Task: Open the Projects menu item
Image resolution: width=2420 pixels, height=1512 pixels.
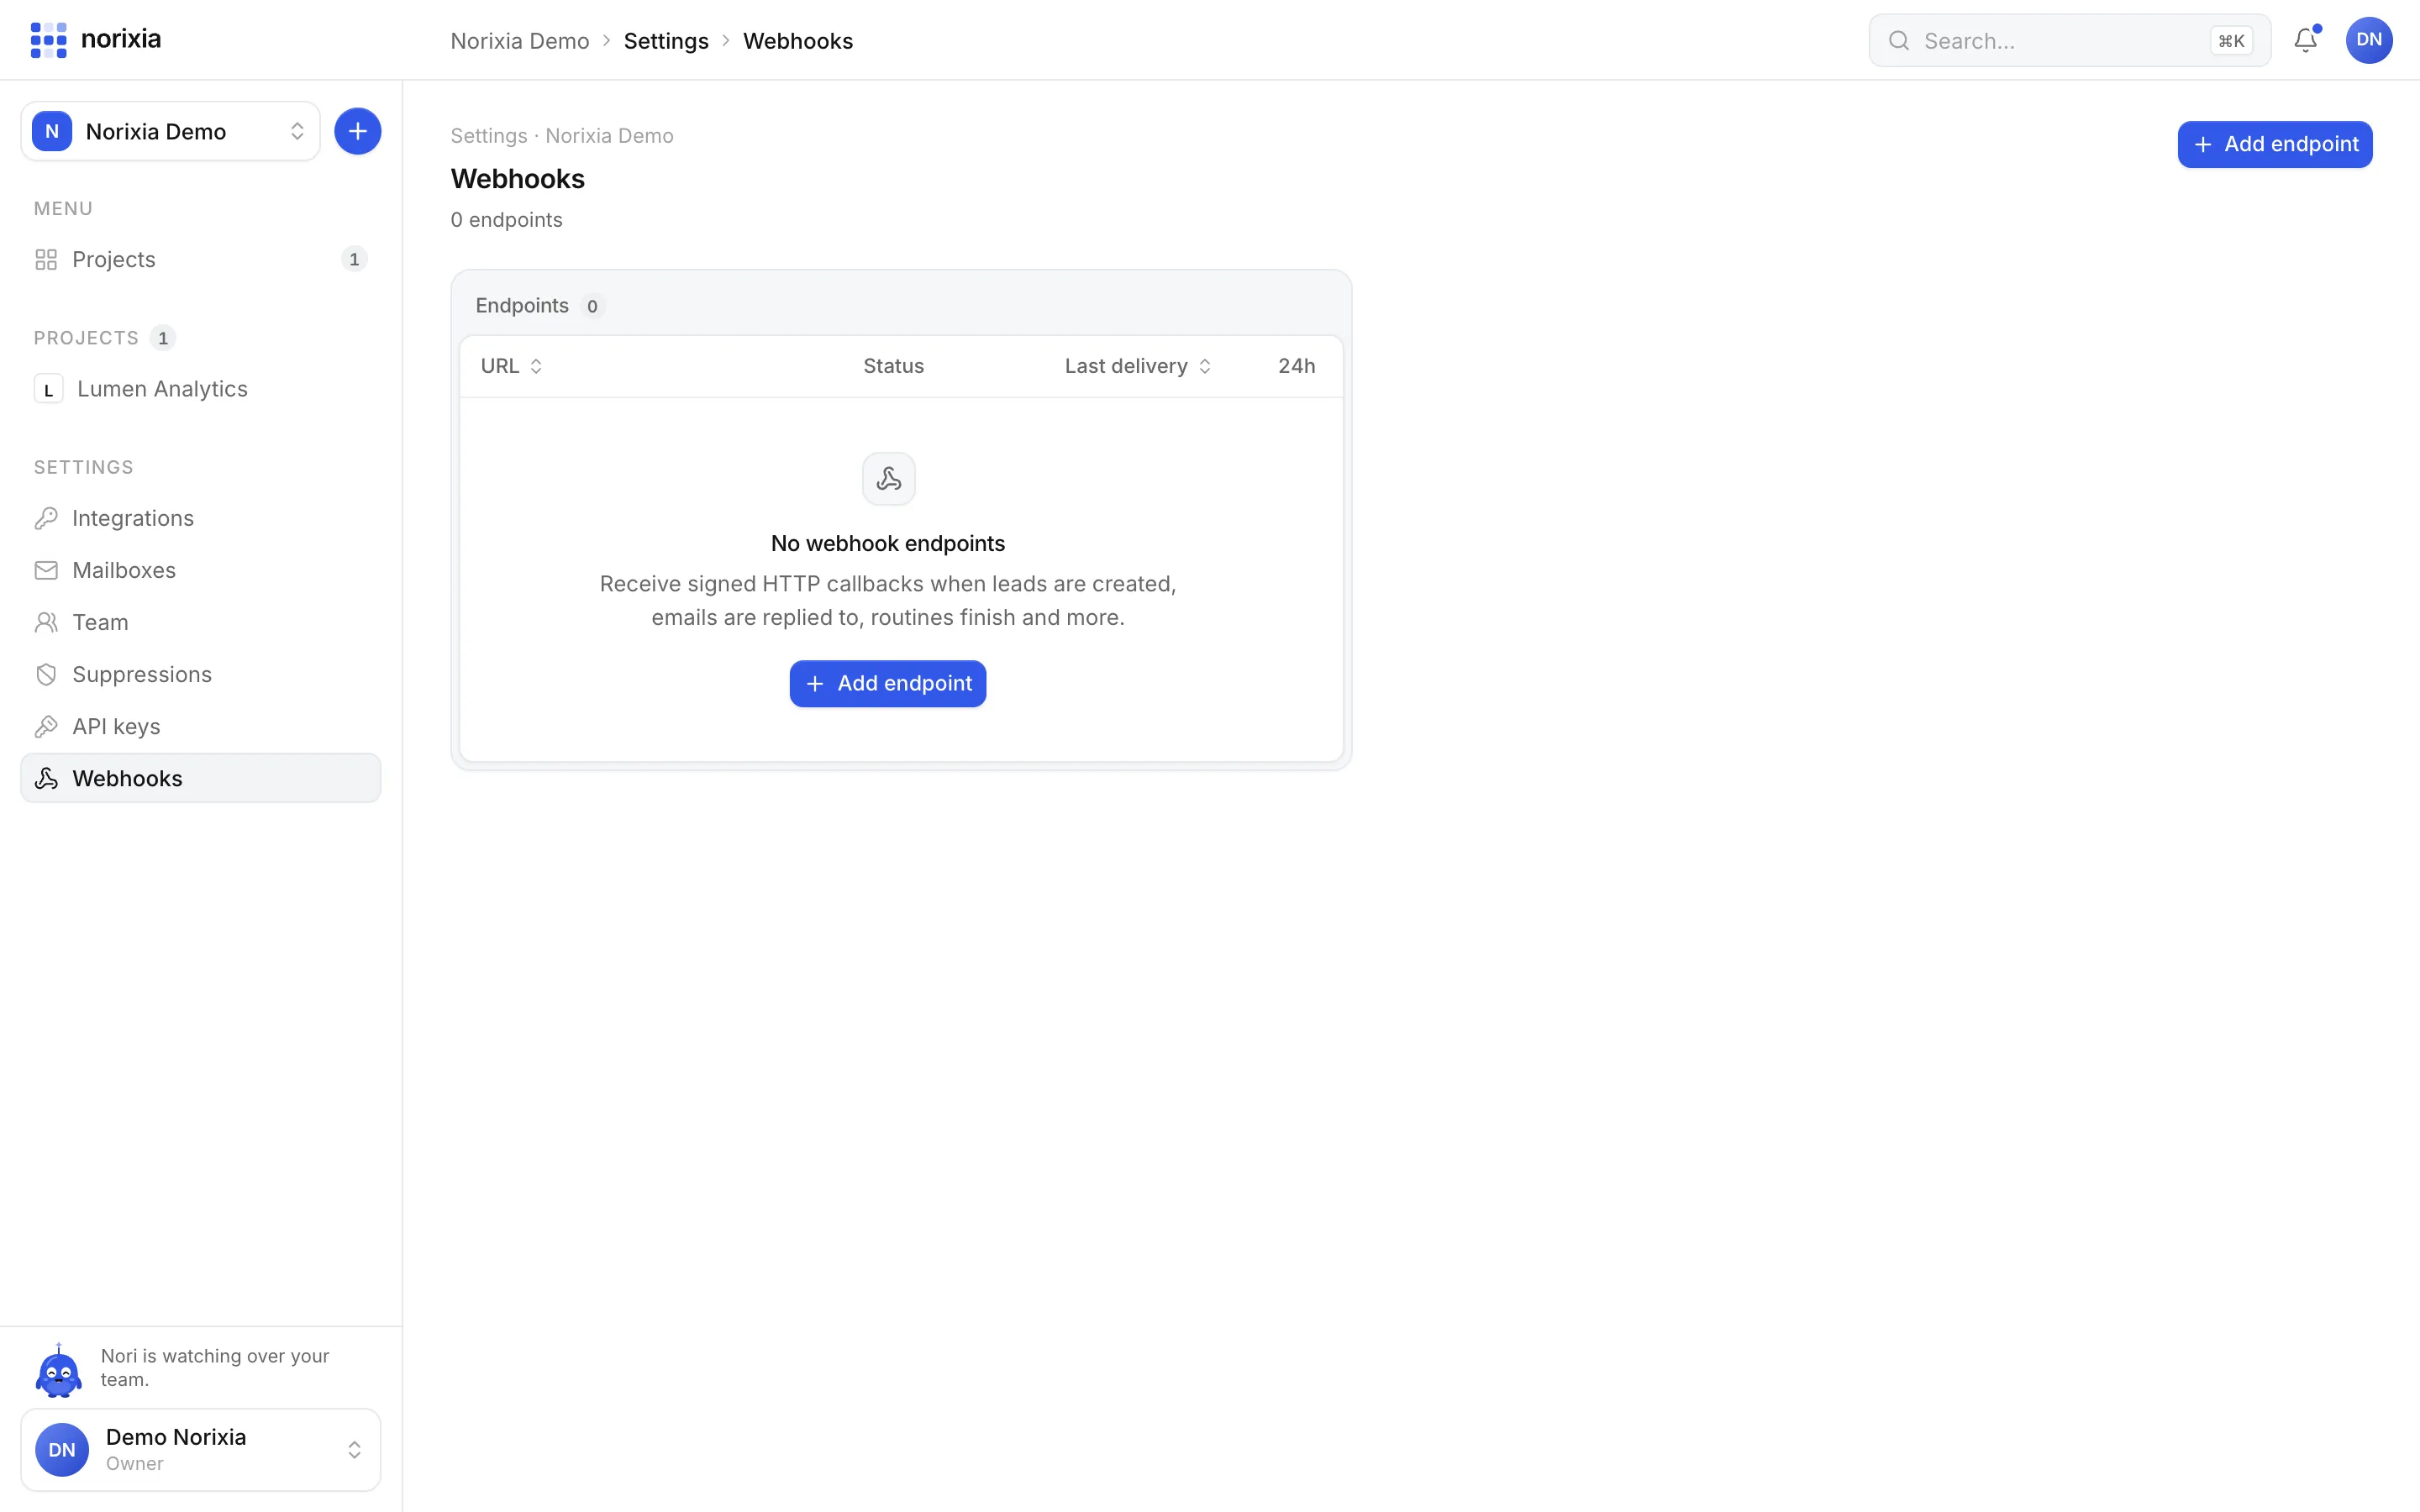Action: tap(200, 260)
